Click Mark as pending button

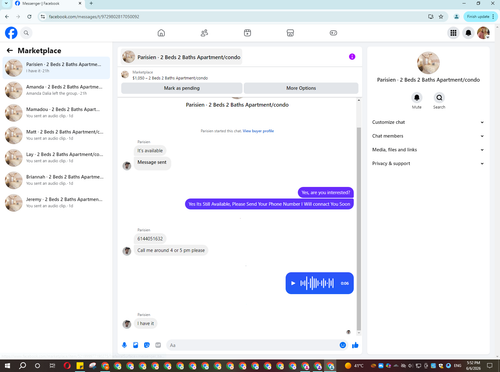pos(182,88)
